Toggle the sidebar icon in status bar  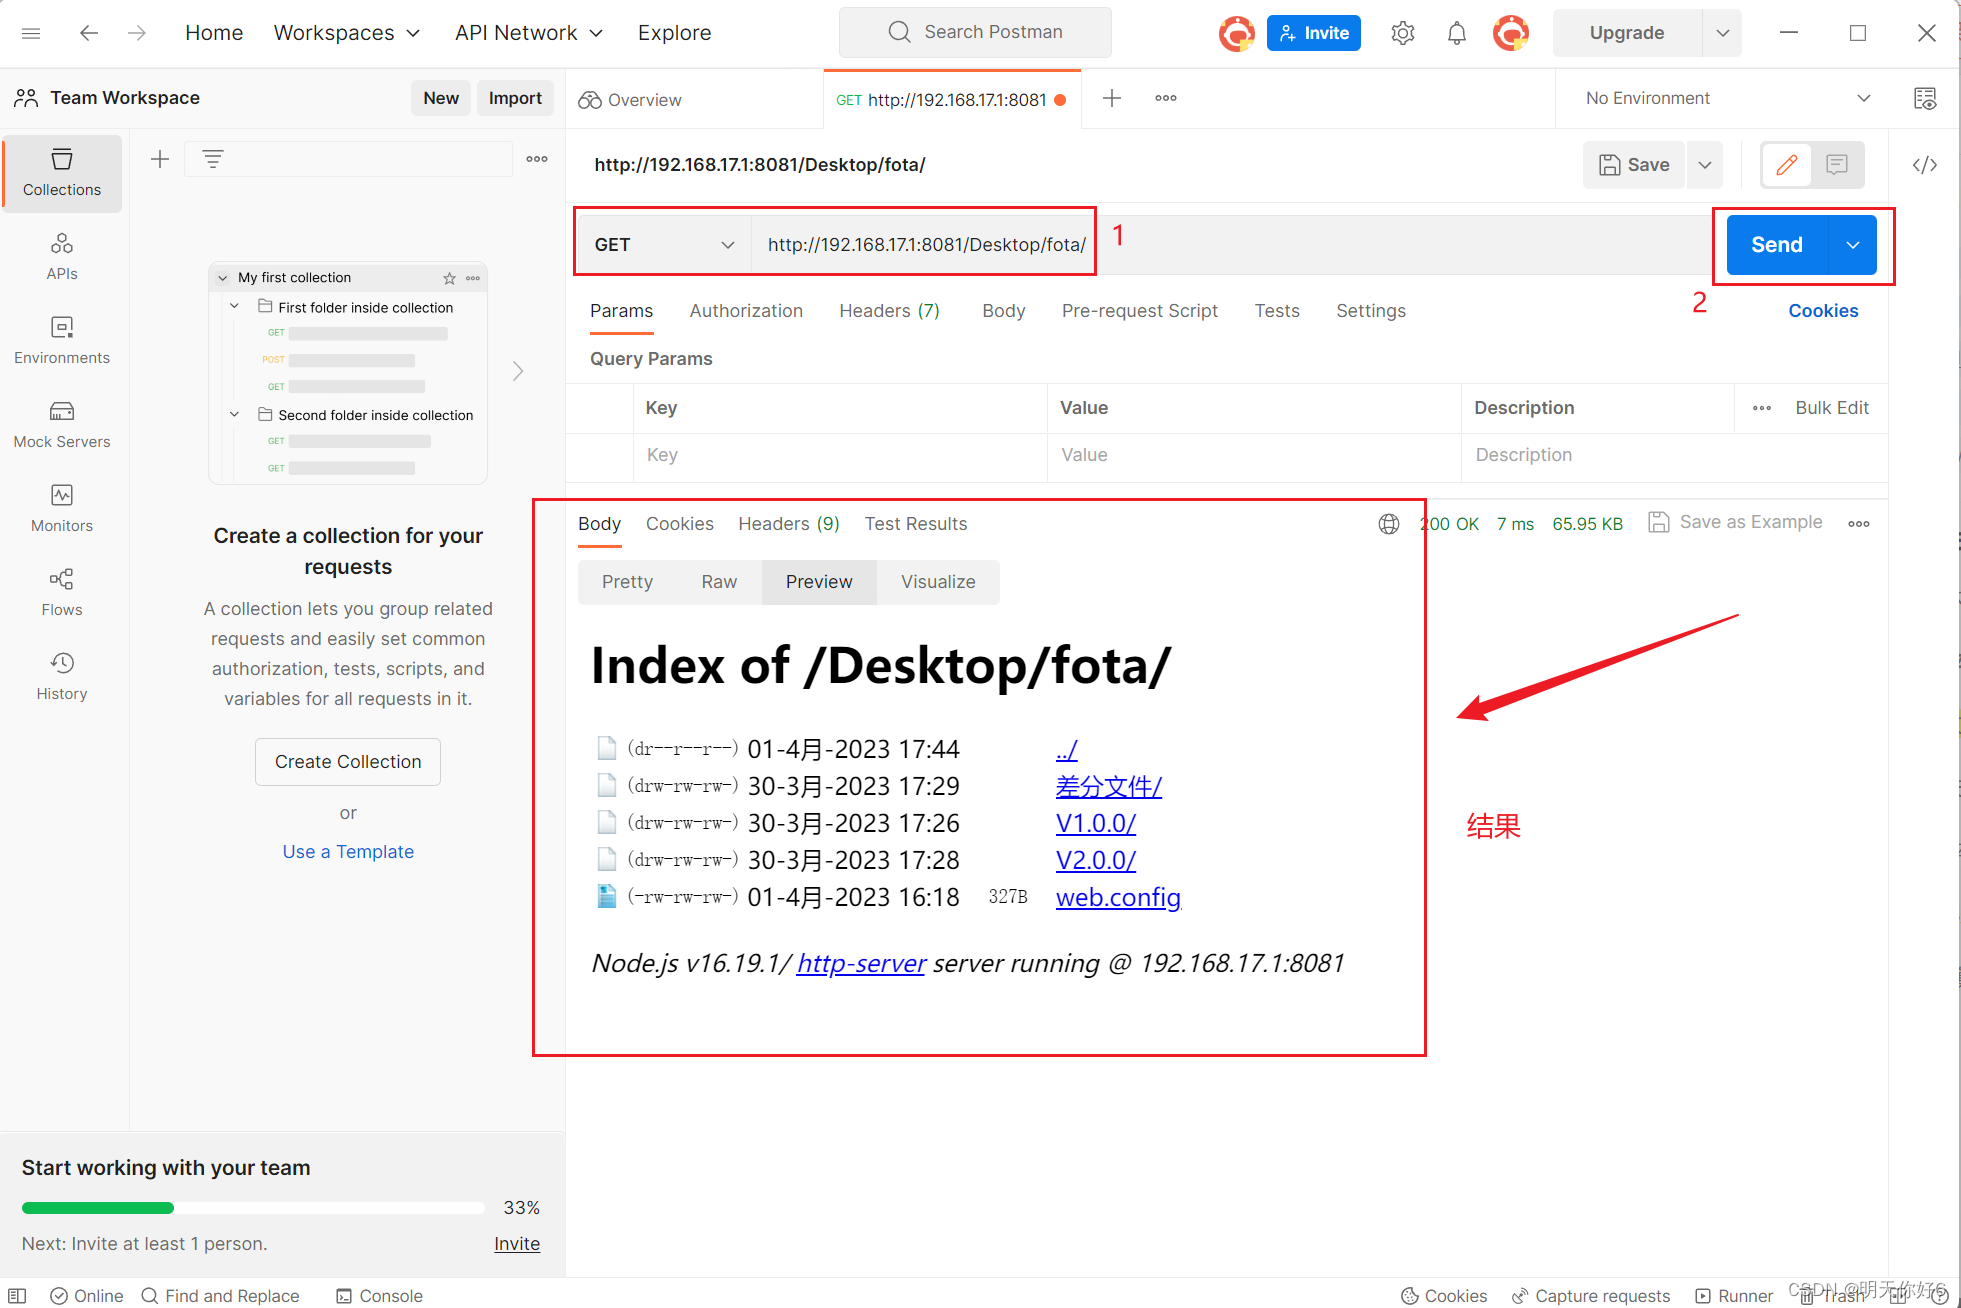click(17, 1296)
